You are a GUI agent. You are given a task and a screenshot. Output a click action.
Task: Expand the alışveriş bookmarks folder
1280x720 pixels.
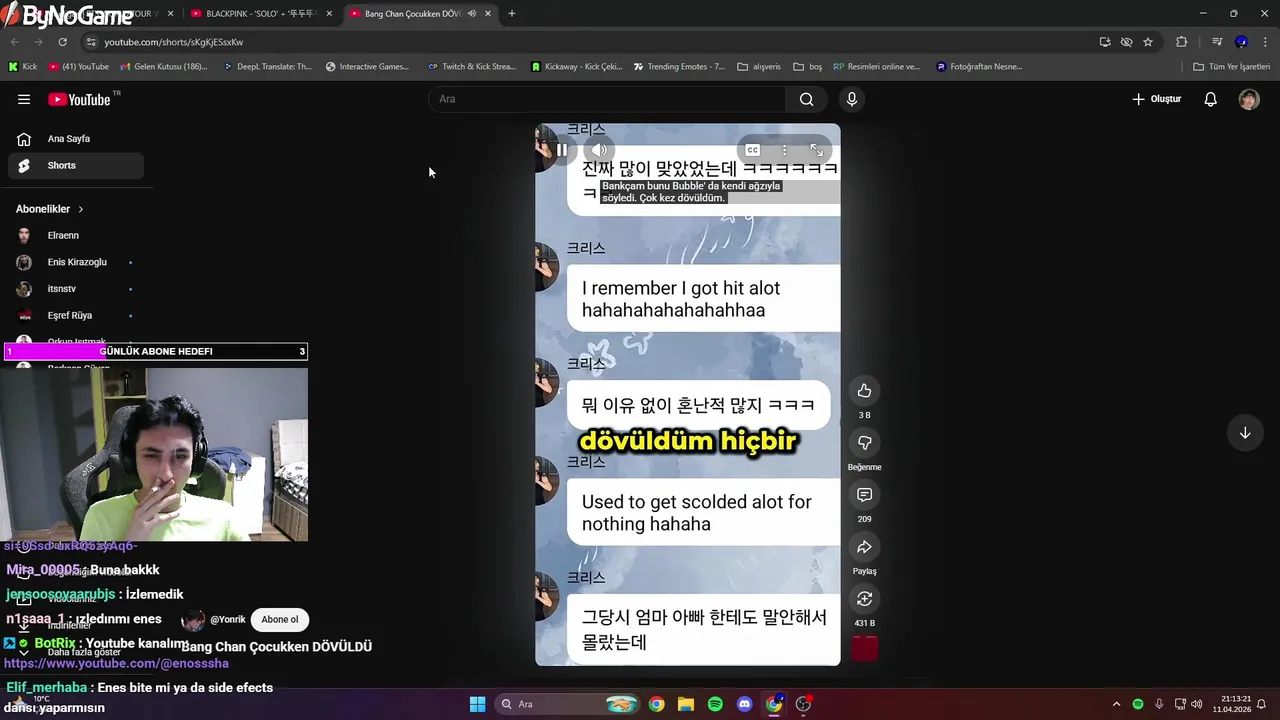coord(759,67)
